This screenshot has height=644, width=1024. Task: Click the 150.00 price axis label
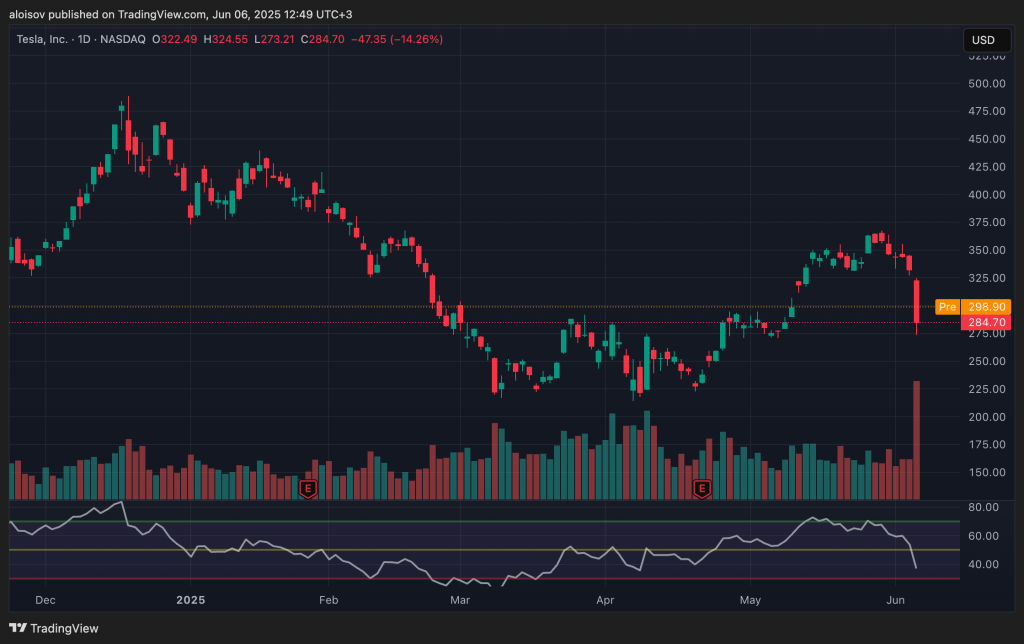(x=987, y=472)
